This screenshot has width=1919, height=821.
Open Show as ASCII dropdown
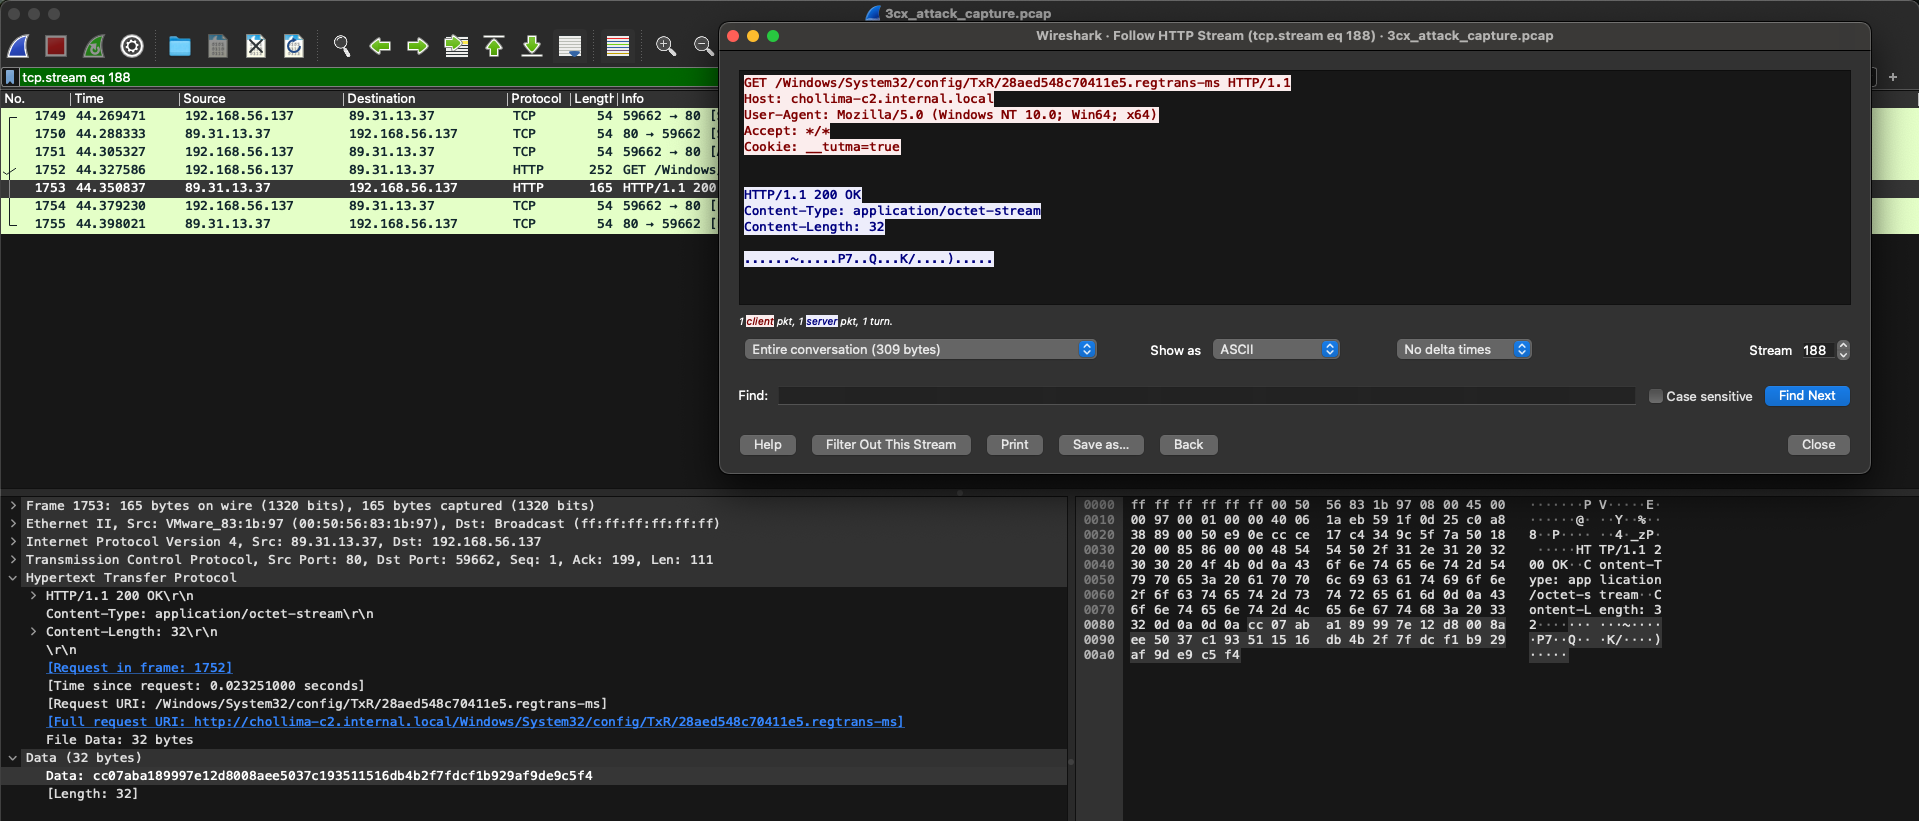tap(1276, 349)
